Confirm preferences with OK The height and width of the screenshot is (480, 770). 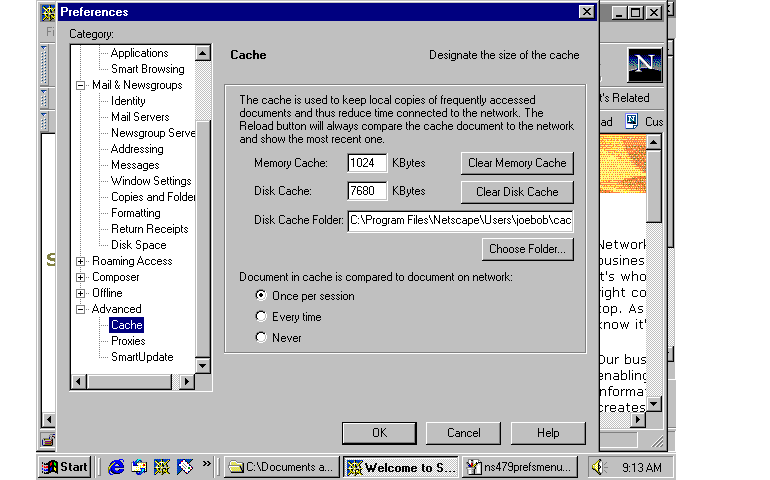[x=379, y=433]
